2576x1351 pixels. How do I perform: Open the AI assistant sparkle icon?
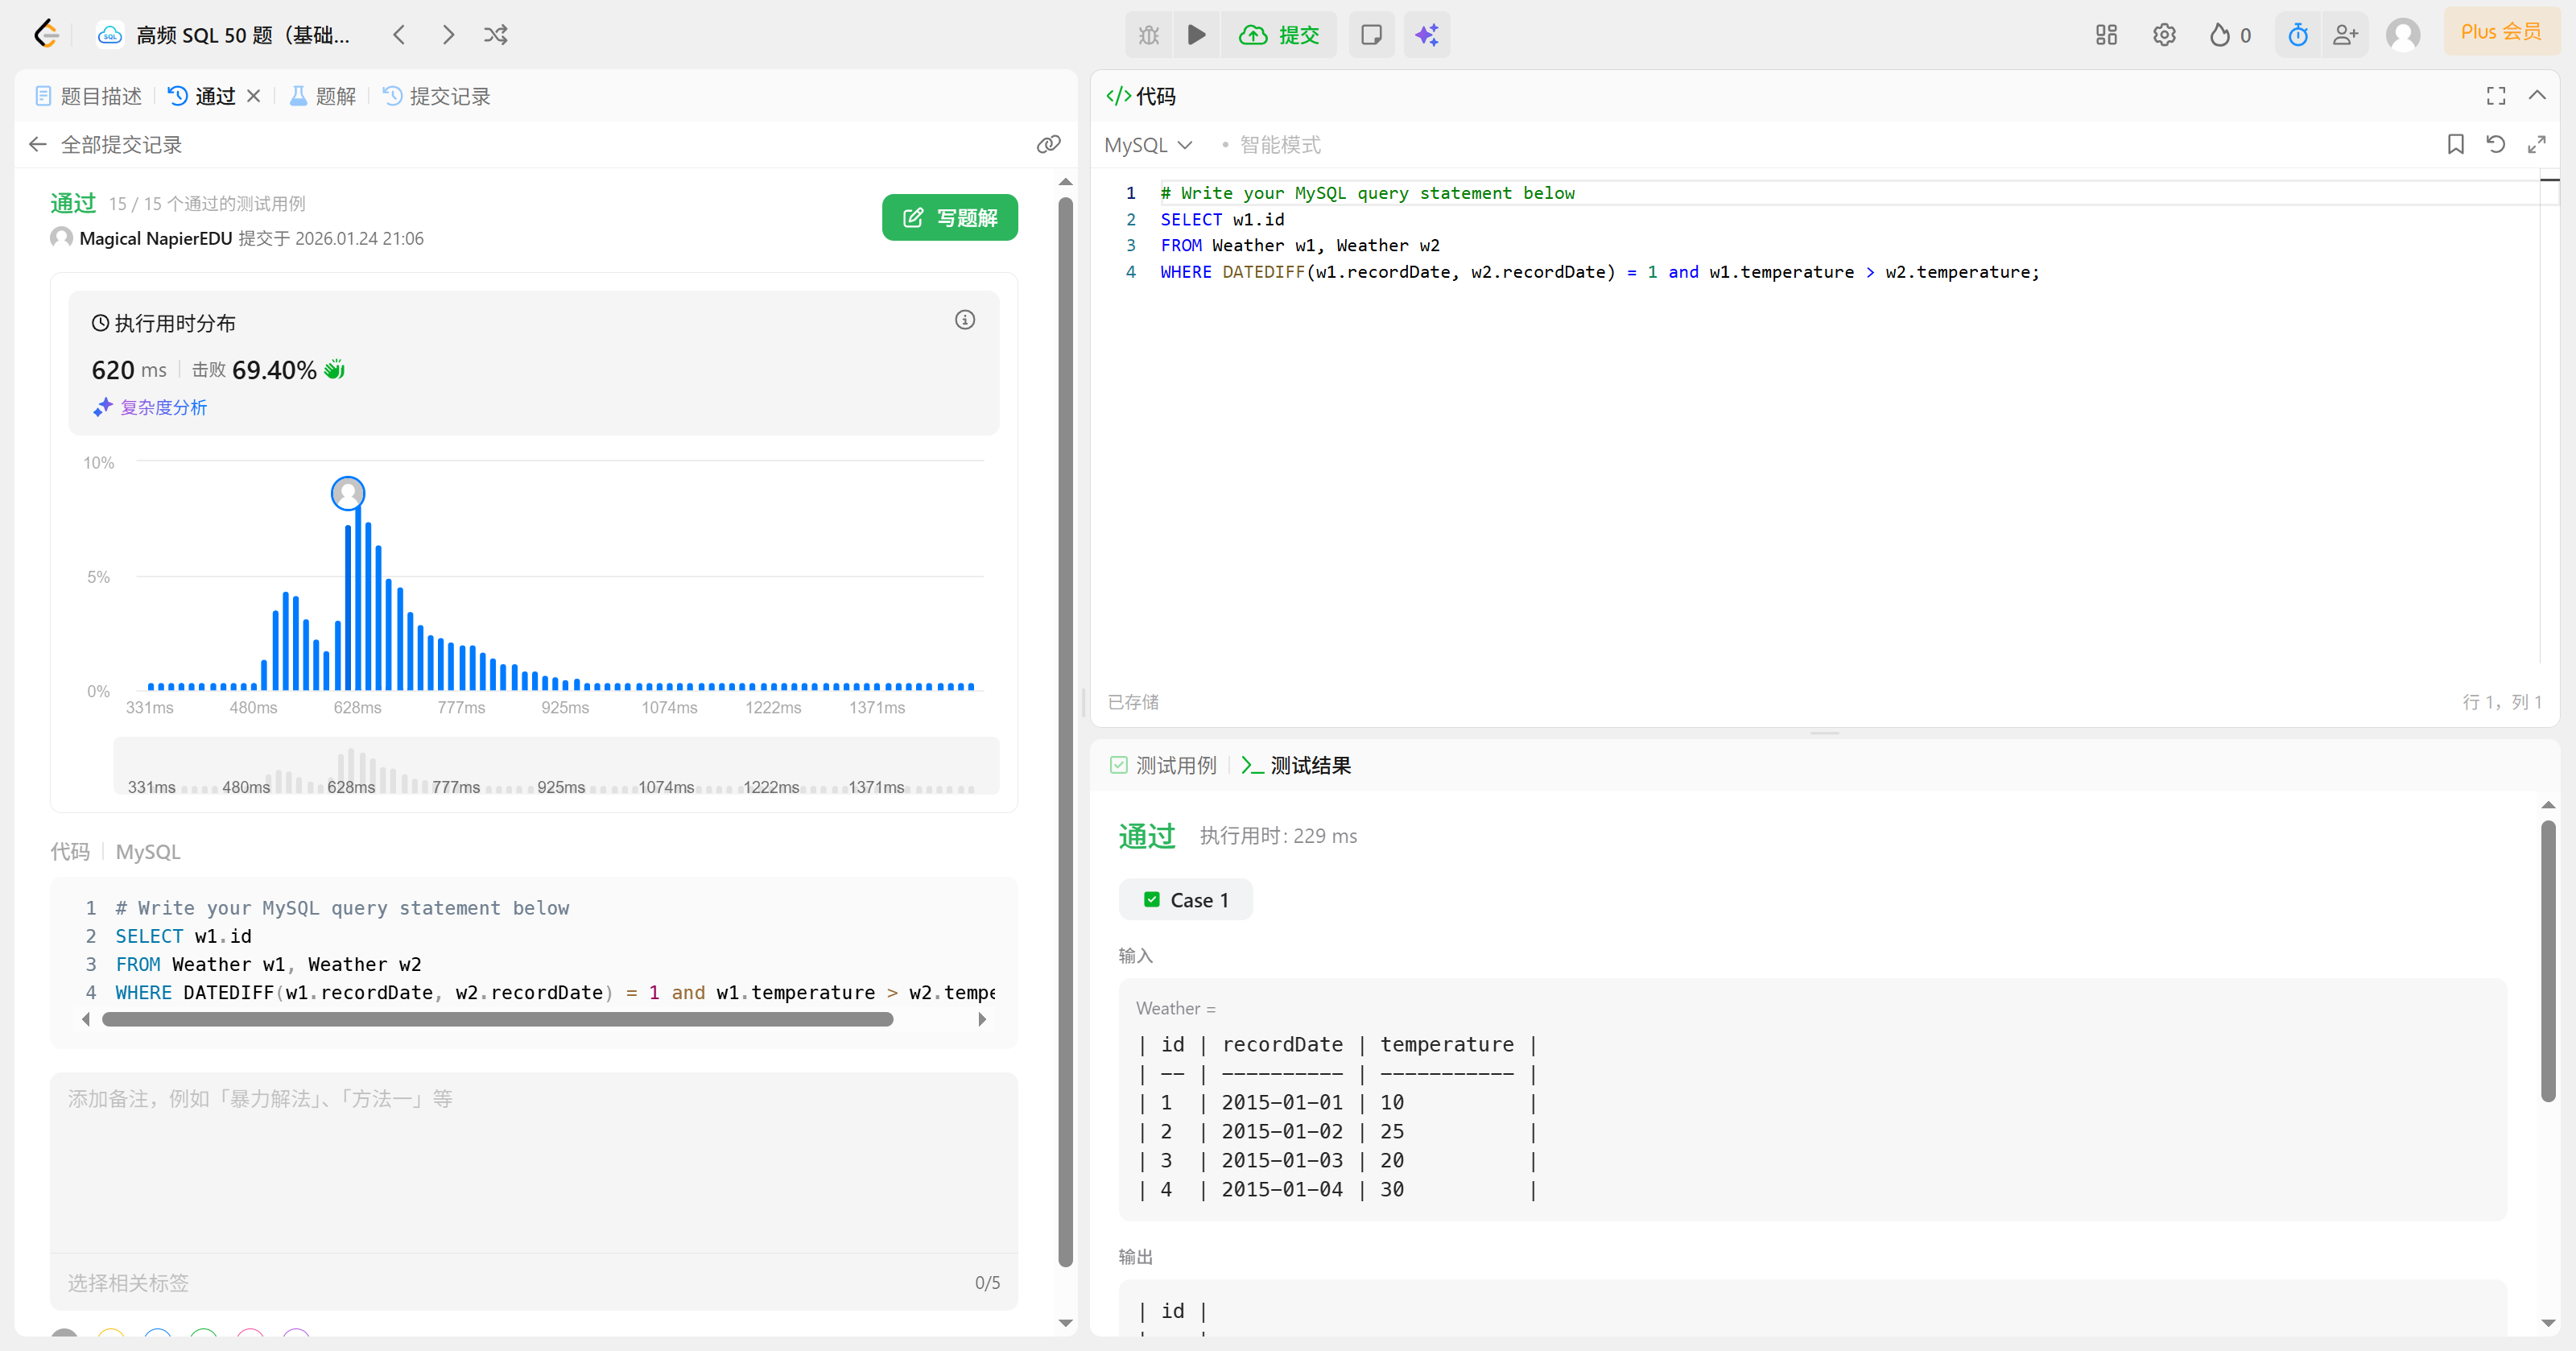(1426, 35)
